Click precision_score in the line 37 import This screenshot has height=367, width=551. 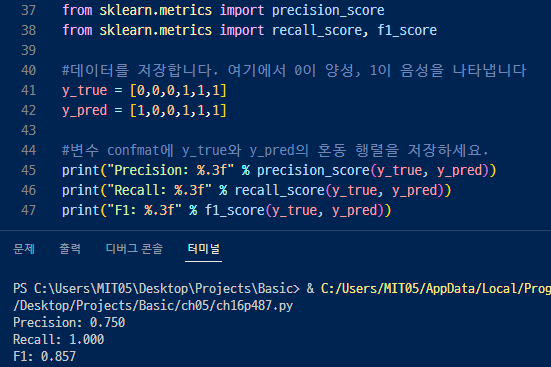[x=328, y=11]
